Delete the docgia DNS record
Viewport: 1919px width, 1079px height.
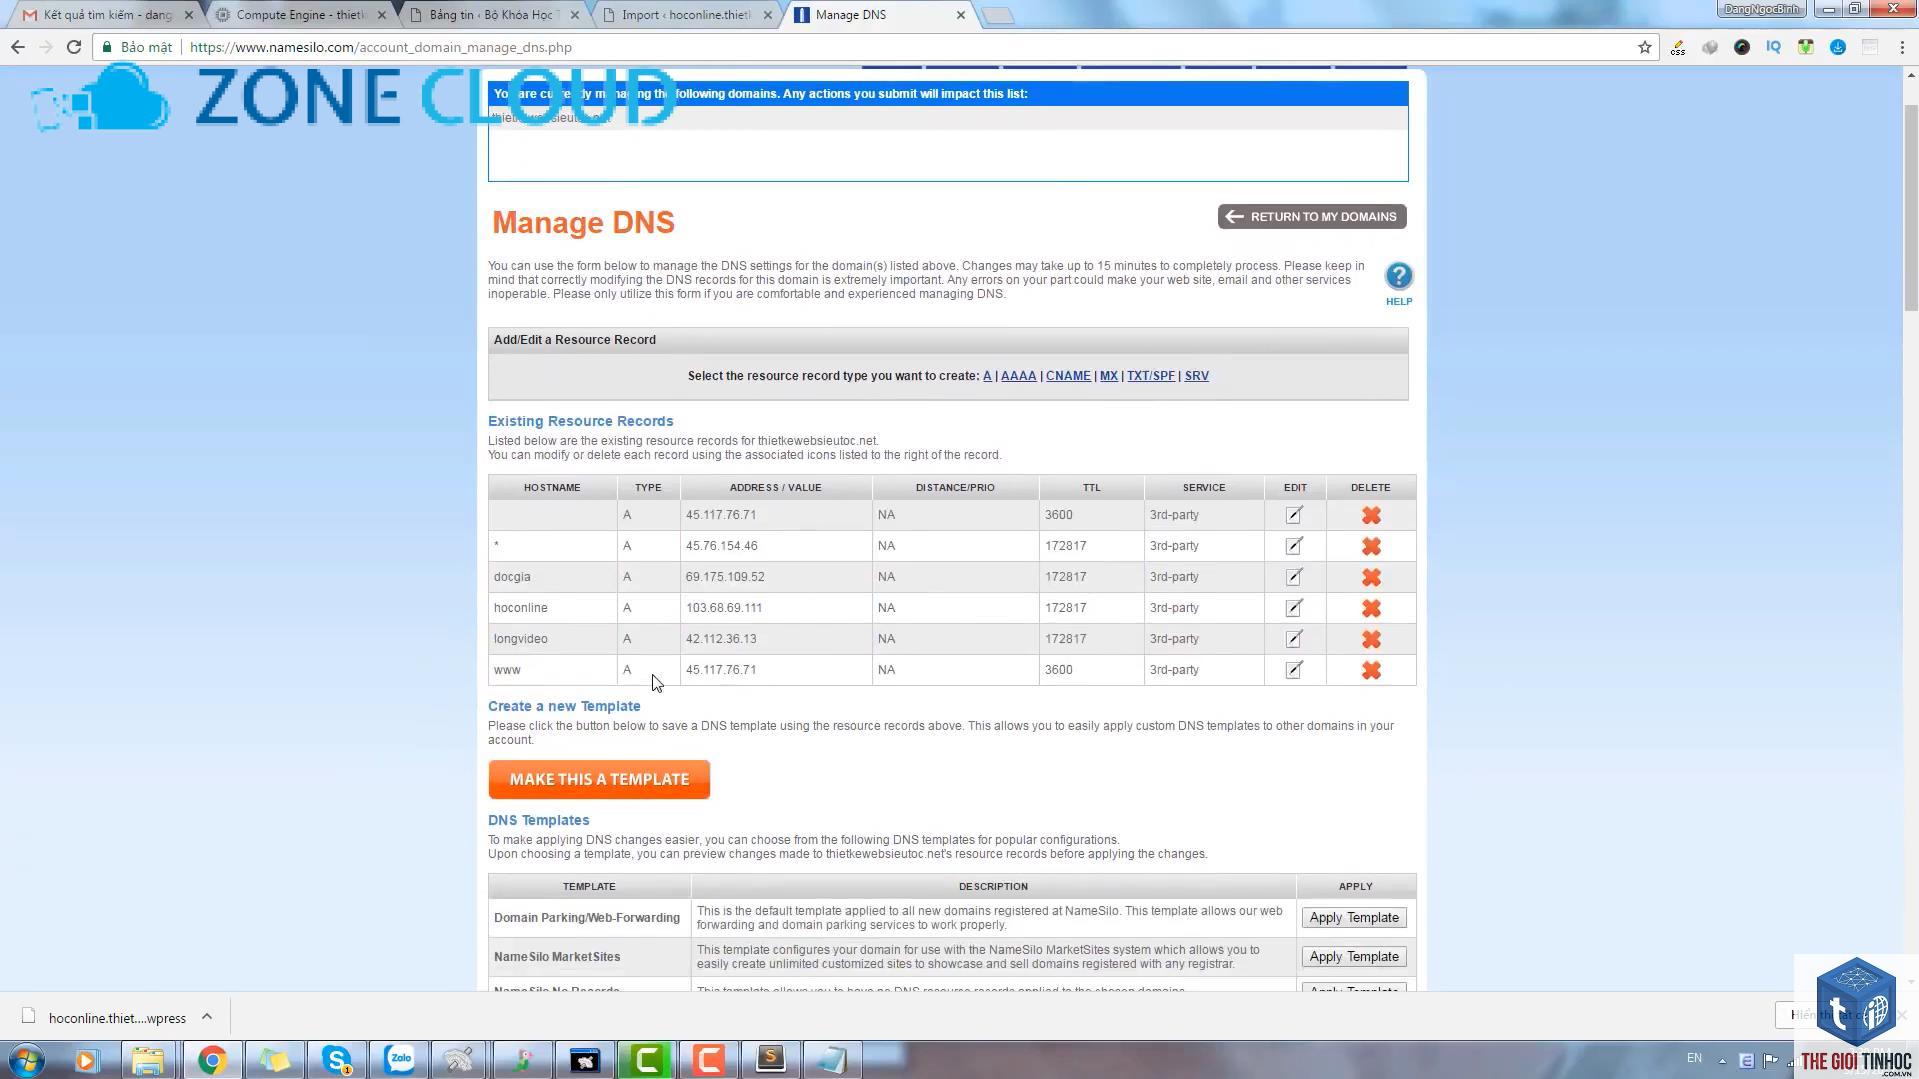pos(1371,577)
